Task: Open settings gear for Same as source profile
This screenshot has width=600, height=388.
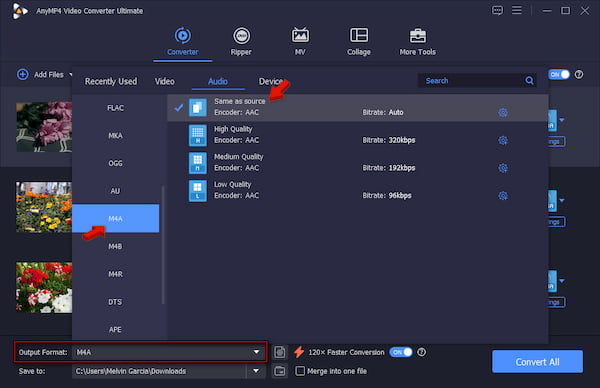Action: click(x=503, y=112)
